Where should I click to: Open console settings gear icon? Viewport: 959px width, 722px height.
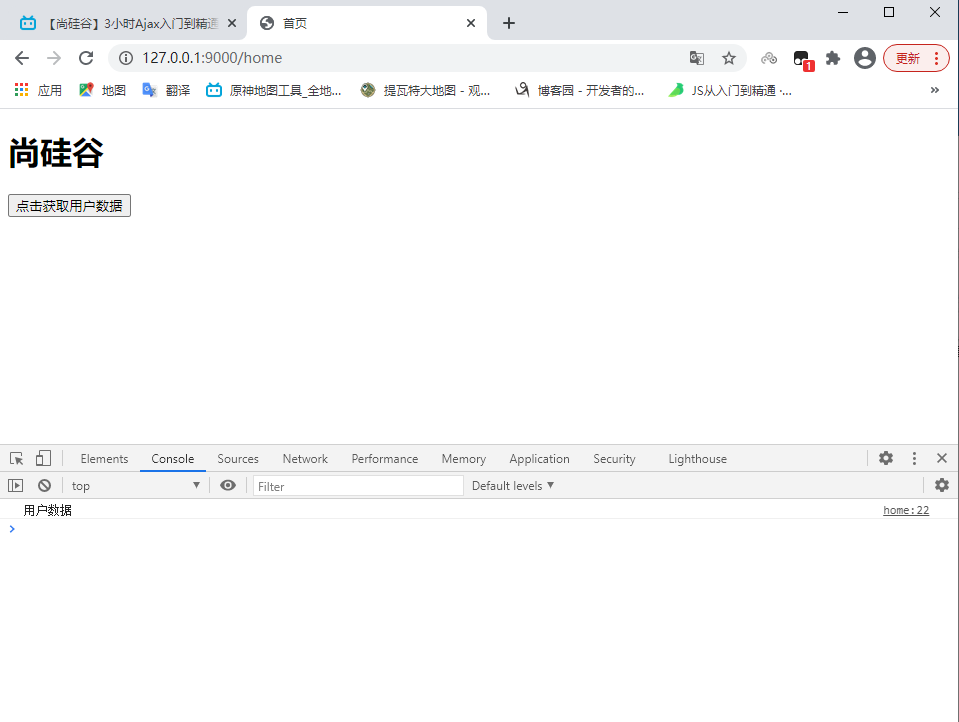[942, 485]
